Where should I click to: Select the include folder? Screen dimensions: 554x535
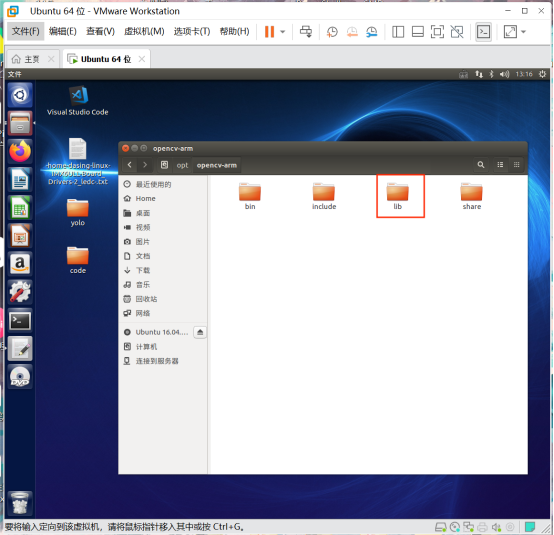tap(324, 196)
